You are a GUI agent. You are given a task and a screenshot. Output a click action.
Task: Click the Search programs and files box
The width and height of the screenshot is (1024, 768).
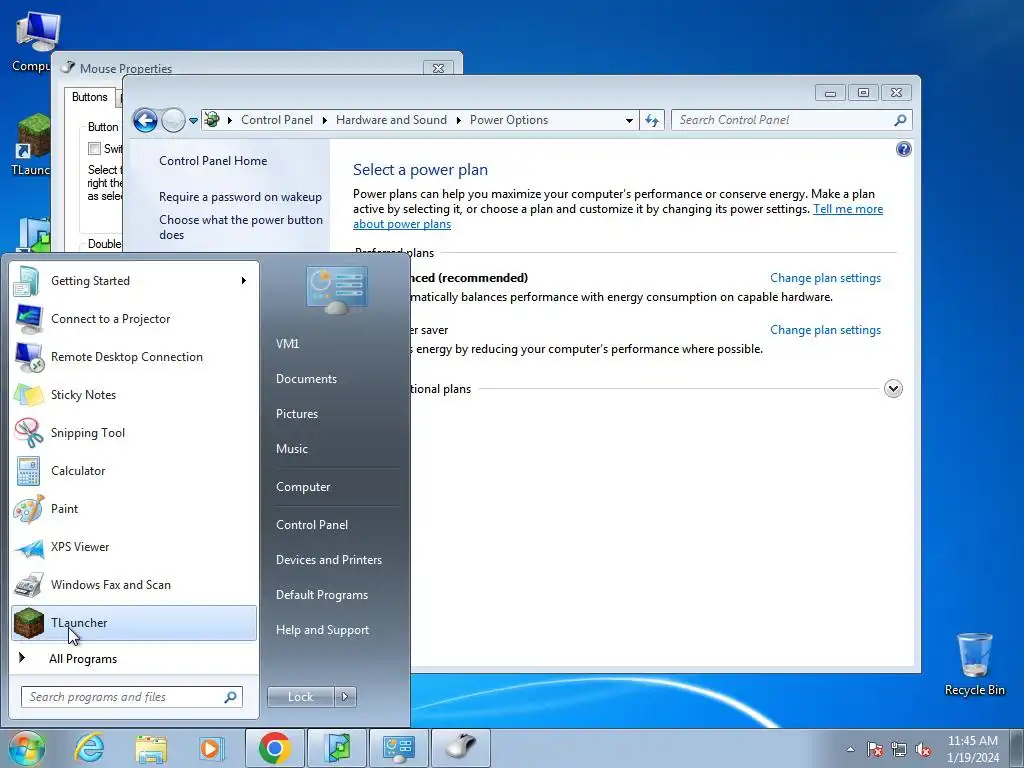coord(132,697)
